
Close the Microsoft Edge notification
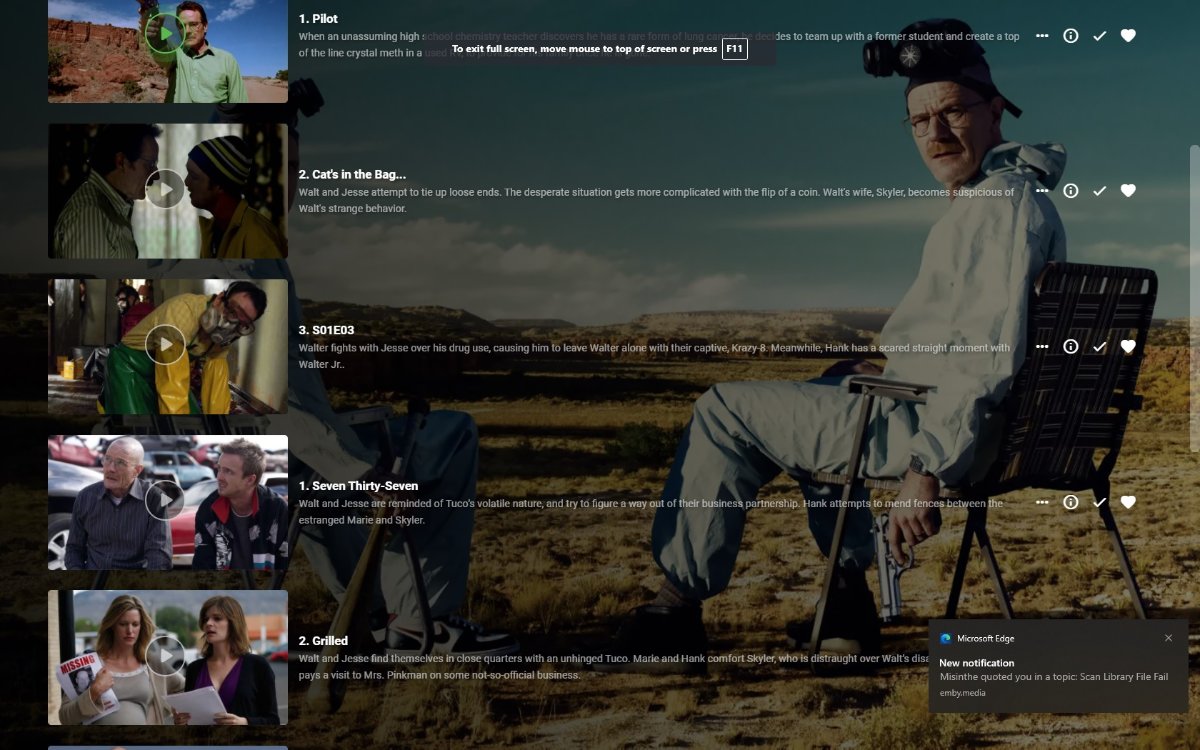(x=1168, y=638)
